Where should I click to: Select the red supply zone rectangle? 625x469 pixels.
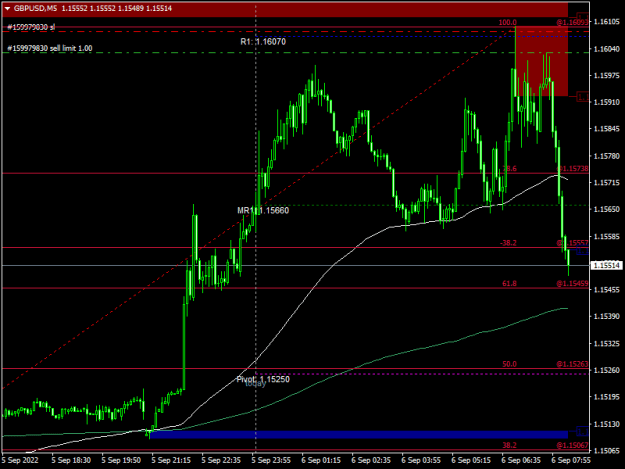click(x=542, y=61)
